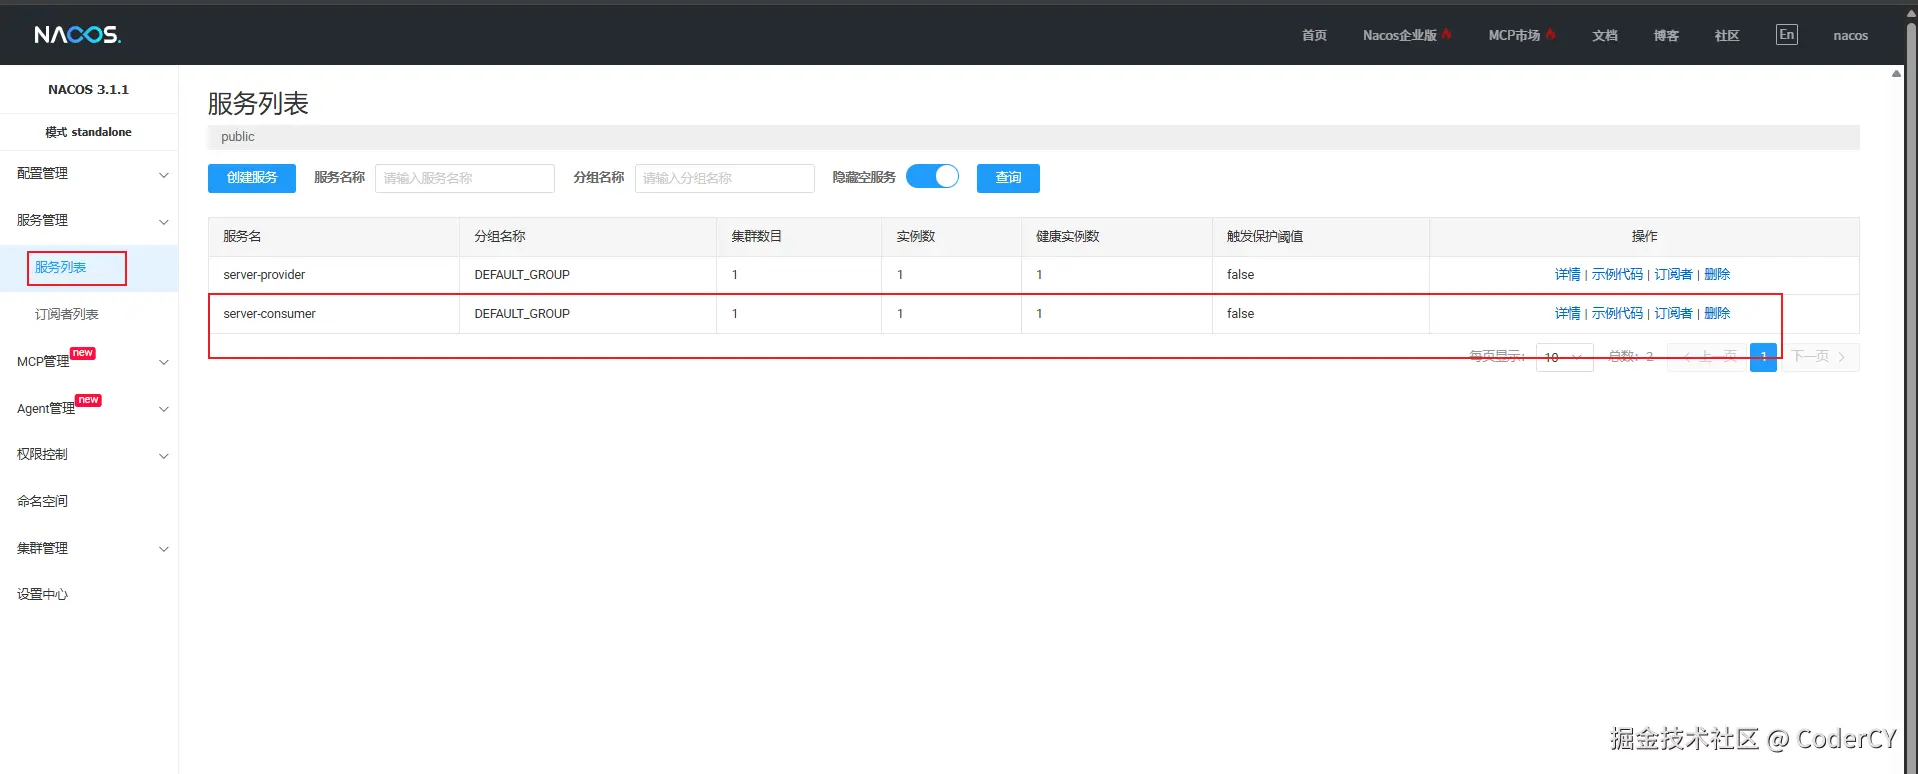Open 示例代码 for server-provider
This screenshot has height=774, width=1918.
(1617, 274)
